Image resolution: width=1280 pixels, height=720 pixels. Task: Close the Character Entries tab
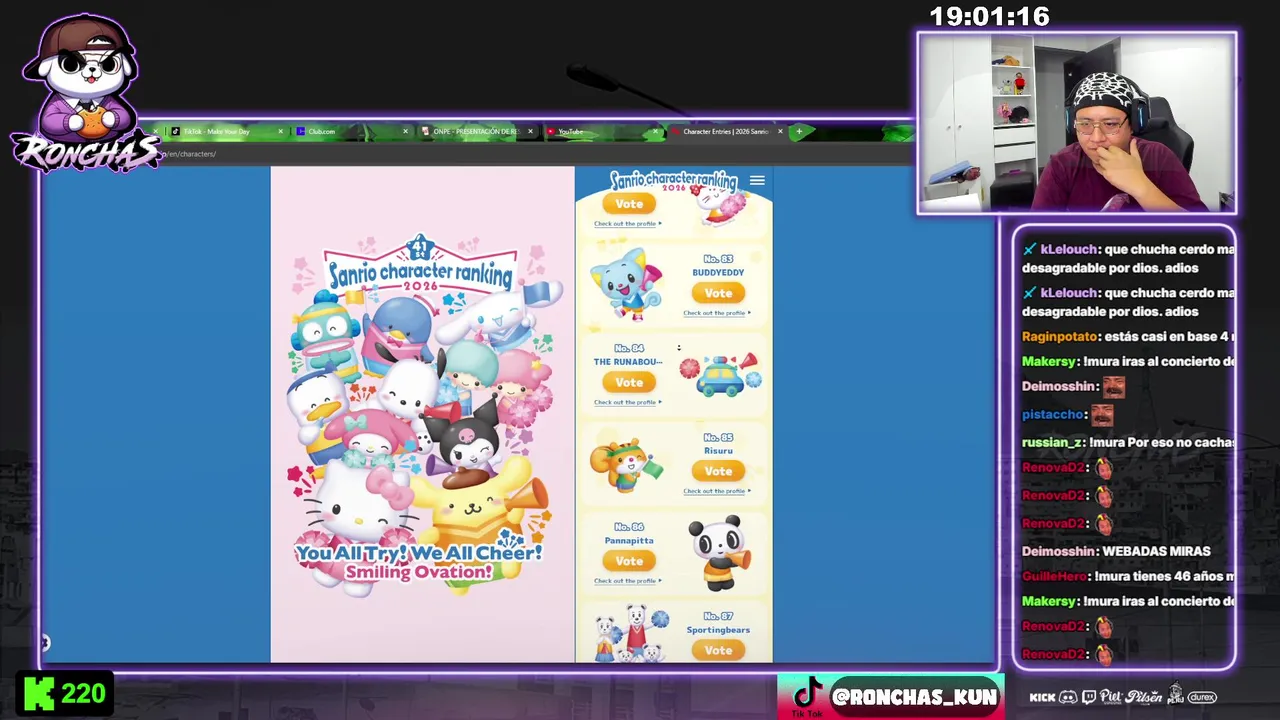click(x=780, y=131)
